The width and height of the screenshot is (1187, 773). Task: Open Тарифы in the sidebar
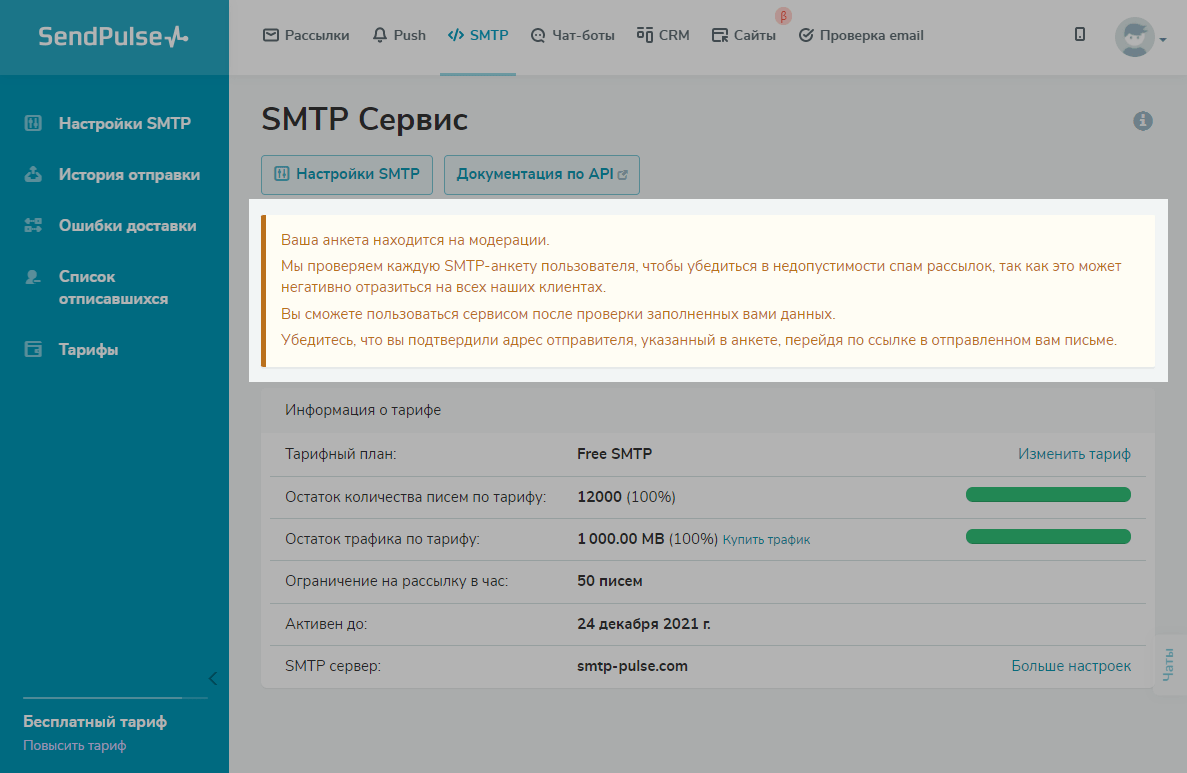88,350
